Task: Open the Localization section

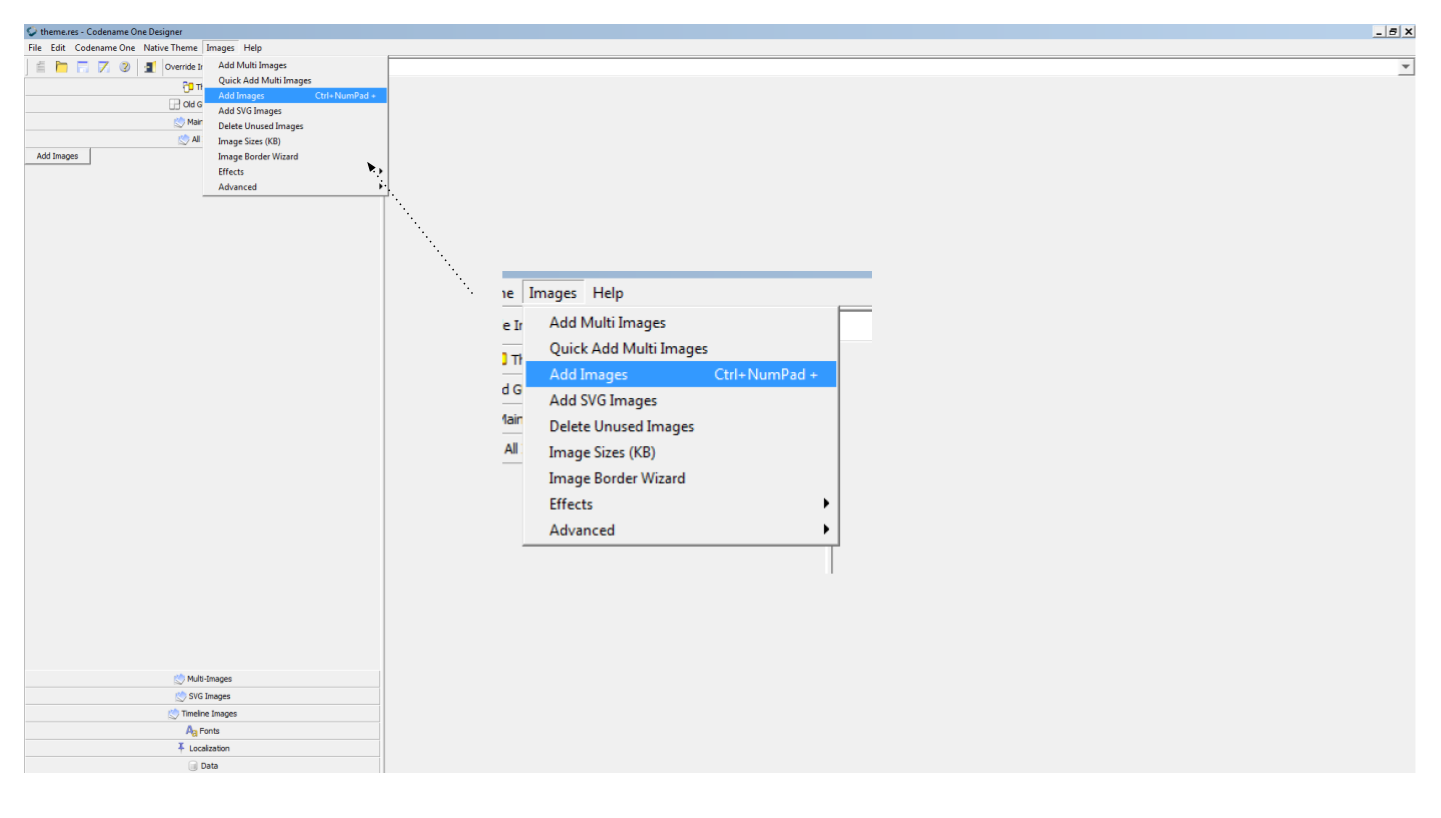Action: coord(202,748)
